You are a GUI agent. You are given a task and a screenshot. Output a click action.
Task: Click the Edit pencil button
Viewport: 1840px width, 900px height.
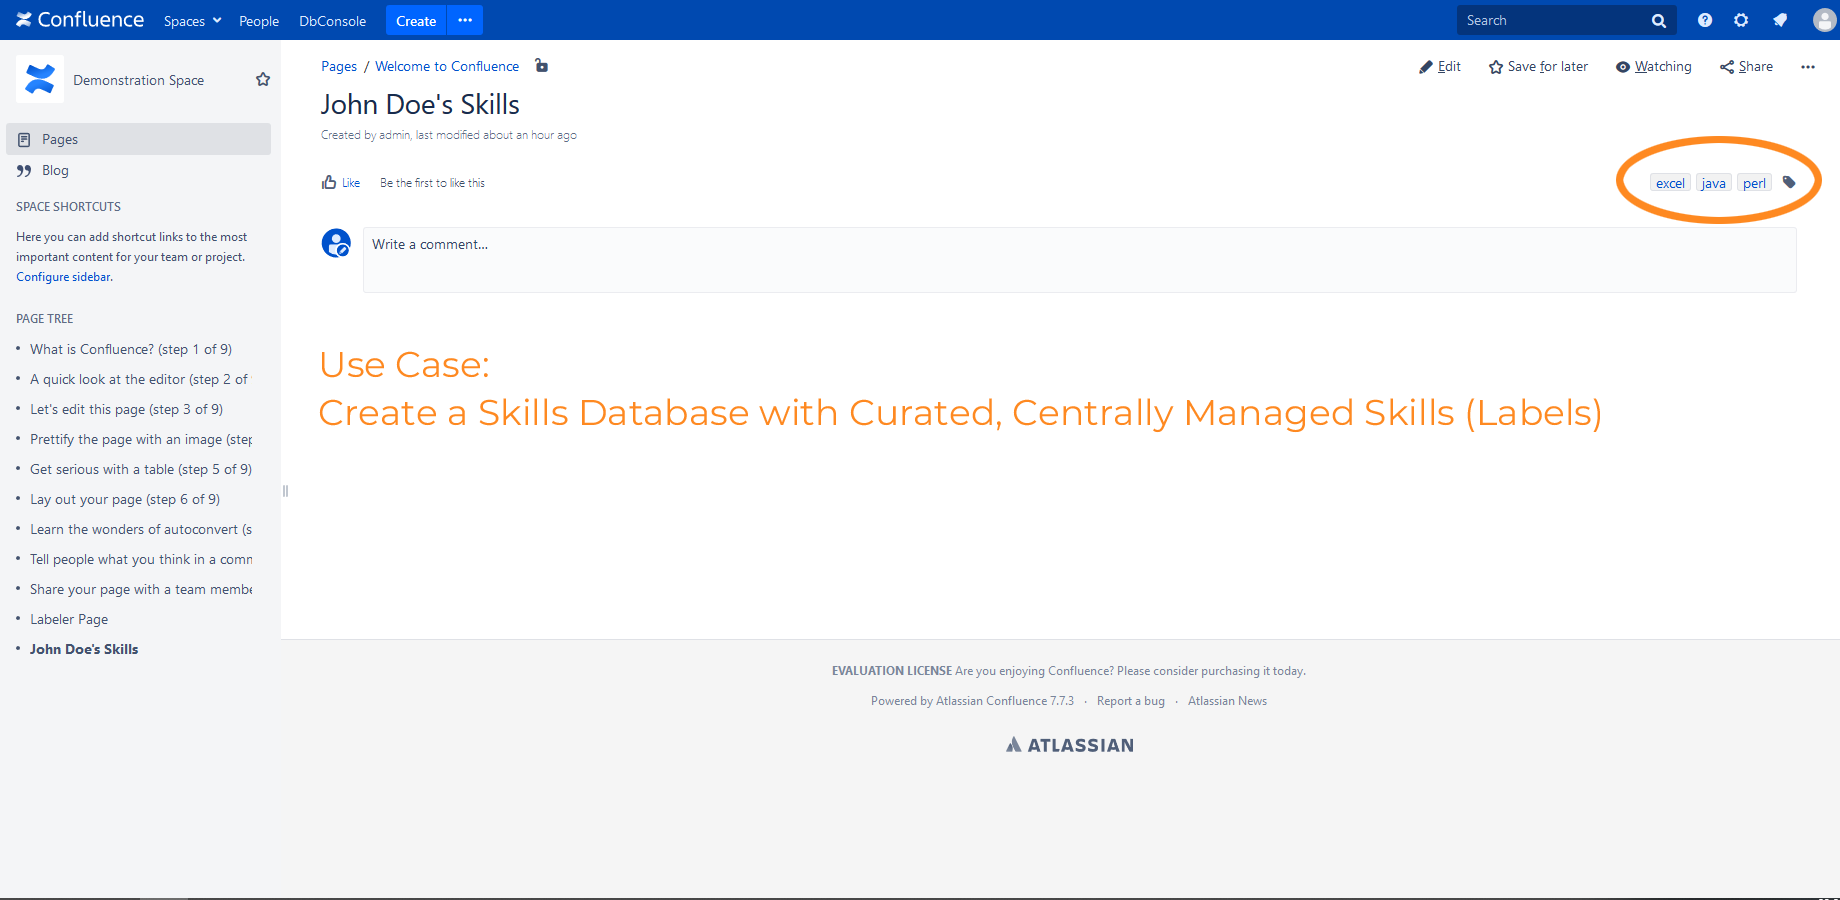pyautogui.click(x=1440, y=66)
